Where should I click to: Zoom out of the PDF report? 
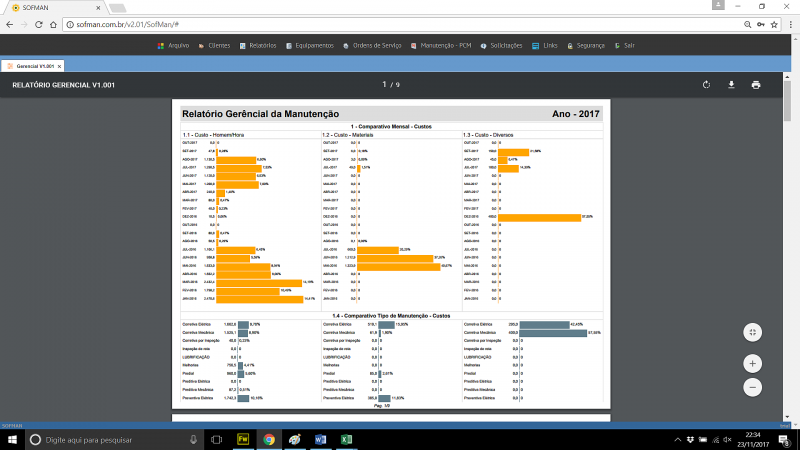click(753, 386)
